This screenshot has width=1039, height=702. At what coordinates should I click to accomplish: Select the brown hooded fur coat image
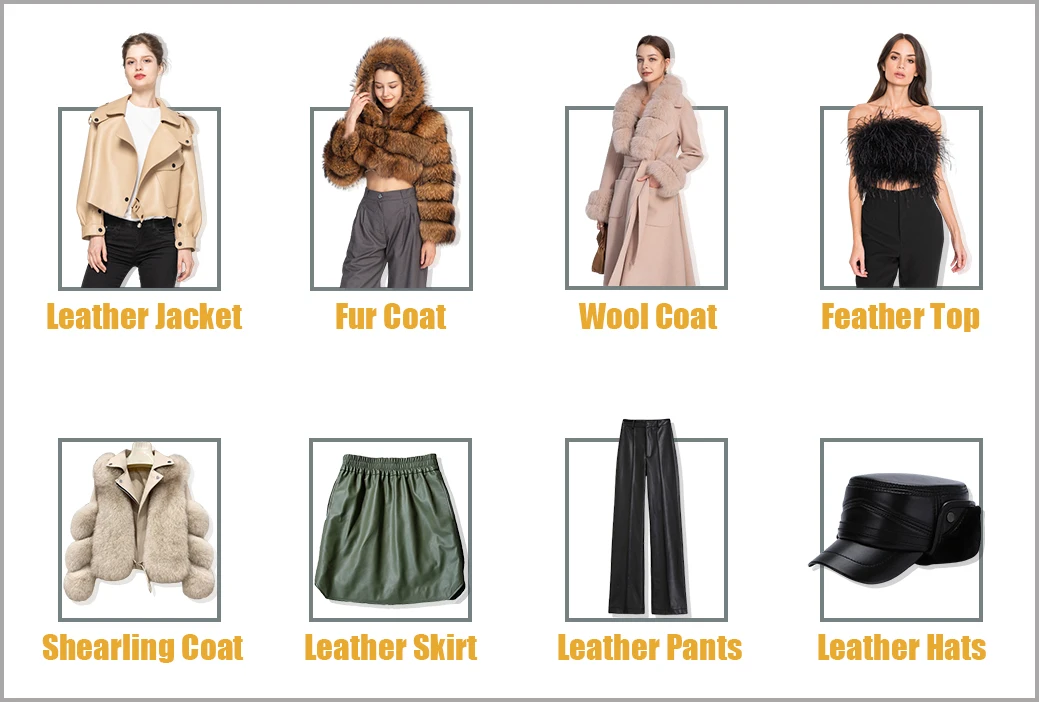click(391, 163)
